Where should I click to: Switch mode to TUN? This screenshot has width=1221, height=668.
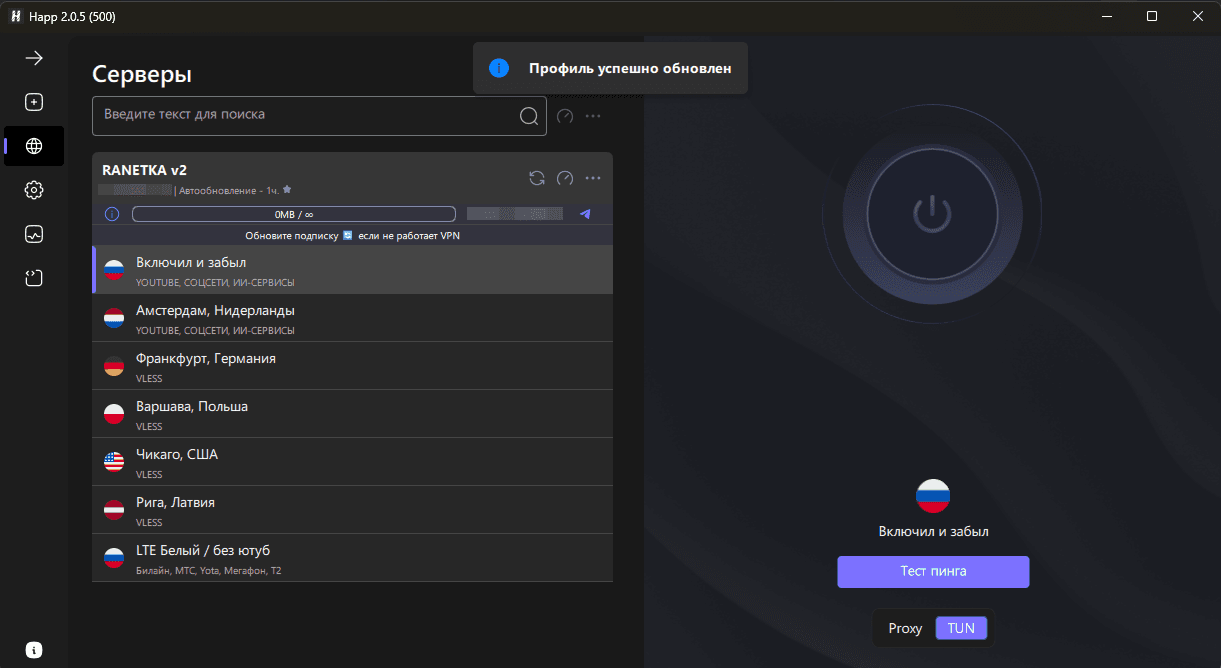pyautogui.click(x=961, y=628)
